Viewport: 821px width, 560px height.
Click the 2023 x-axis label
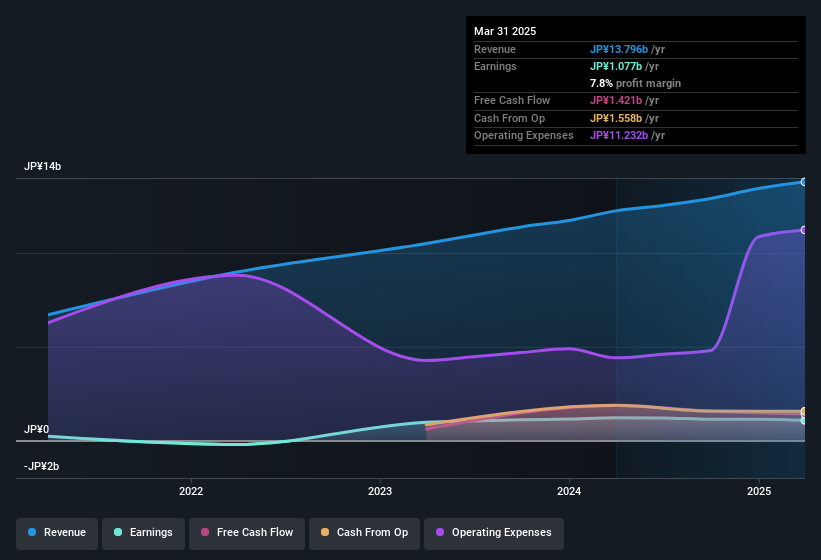380,491
